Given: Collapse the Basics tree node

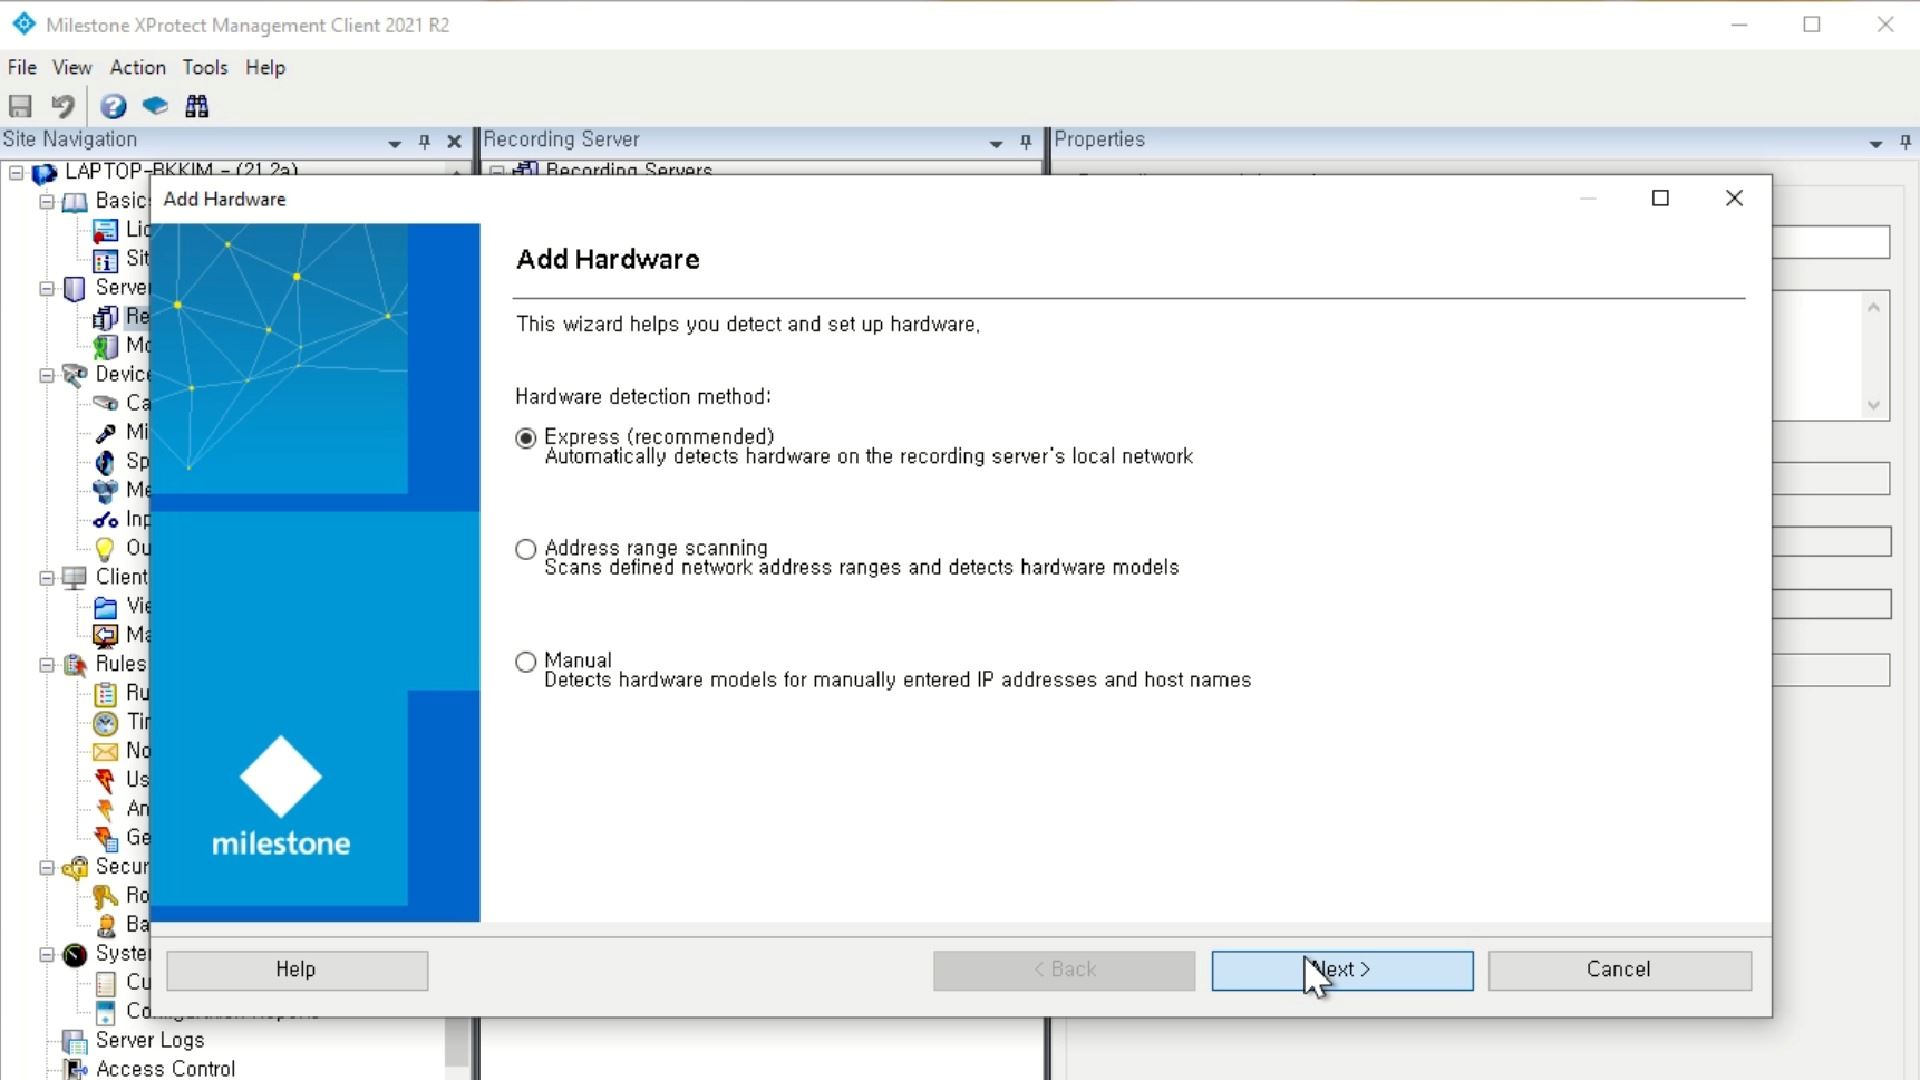Looking at the screenshot, I should pos(46,202).
